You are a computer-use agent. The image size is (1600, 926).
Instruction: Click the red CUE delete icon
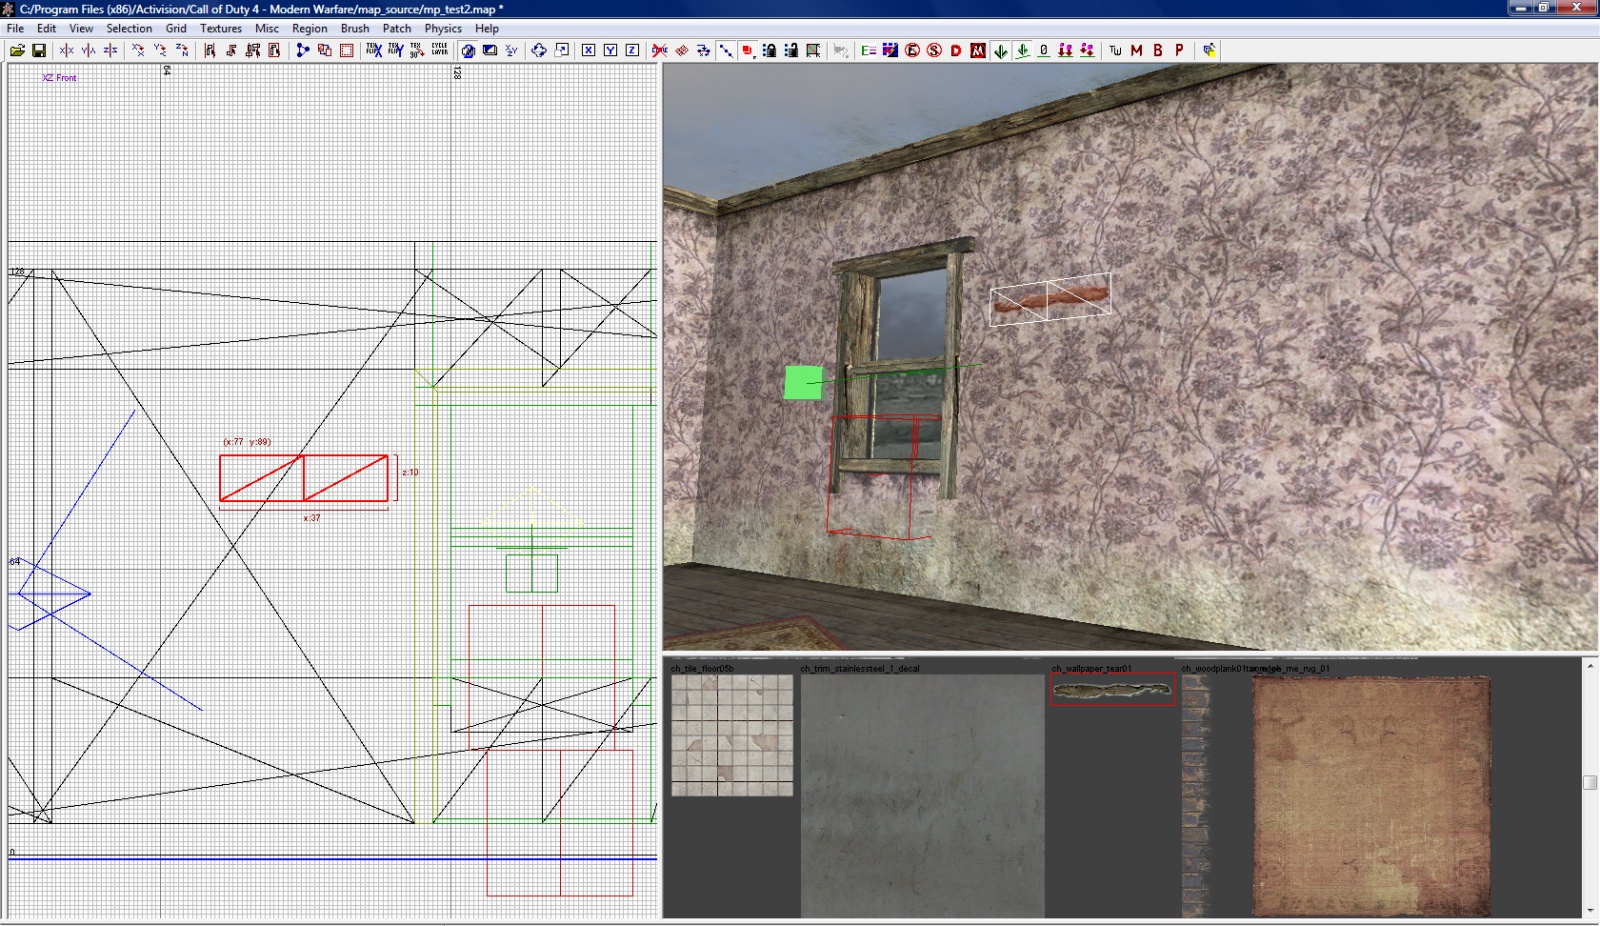point(657,50)
